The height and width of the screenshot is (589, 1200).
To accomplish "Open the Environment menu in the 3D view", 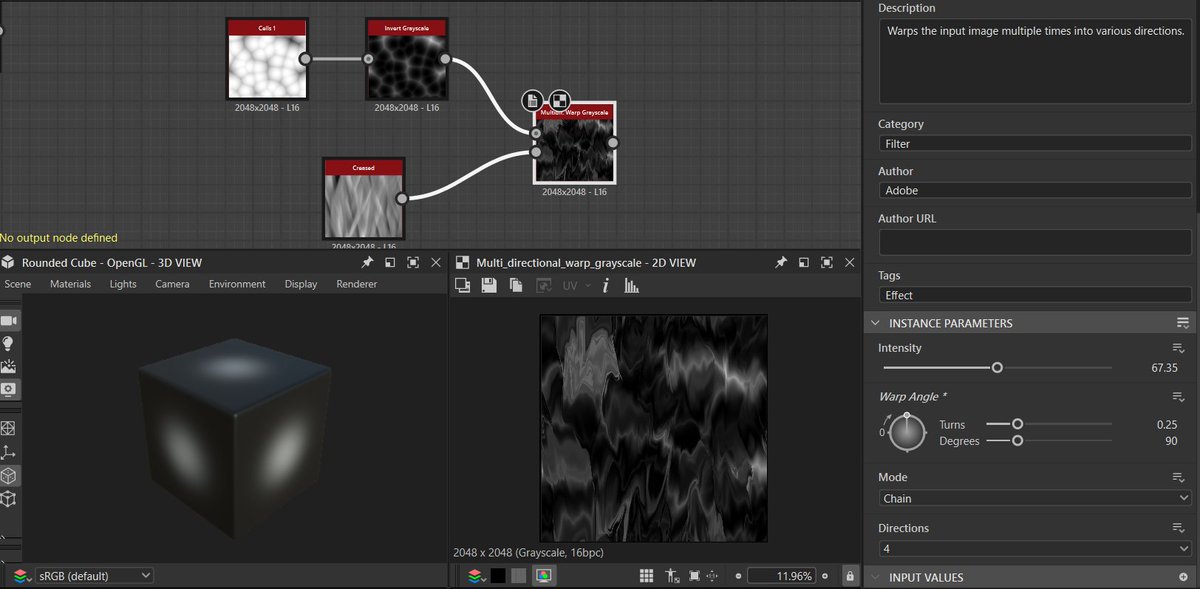I will [x=236, y=284].
